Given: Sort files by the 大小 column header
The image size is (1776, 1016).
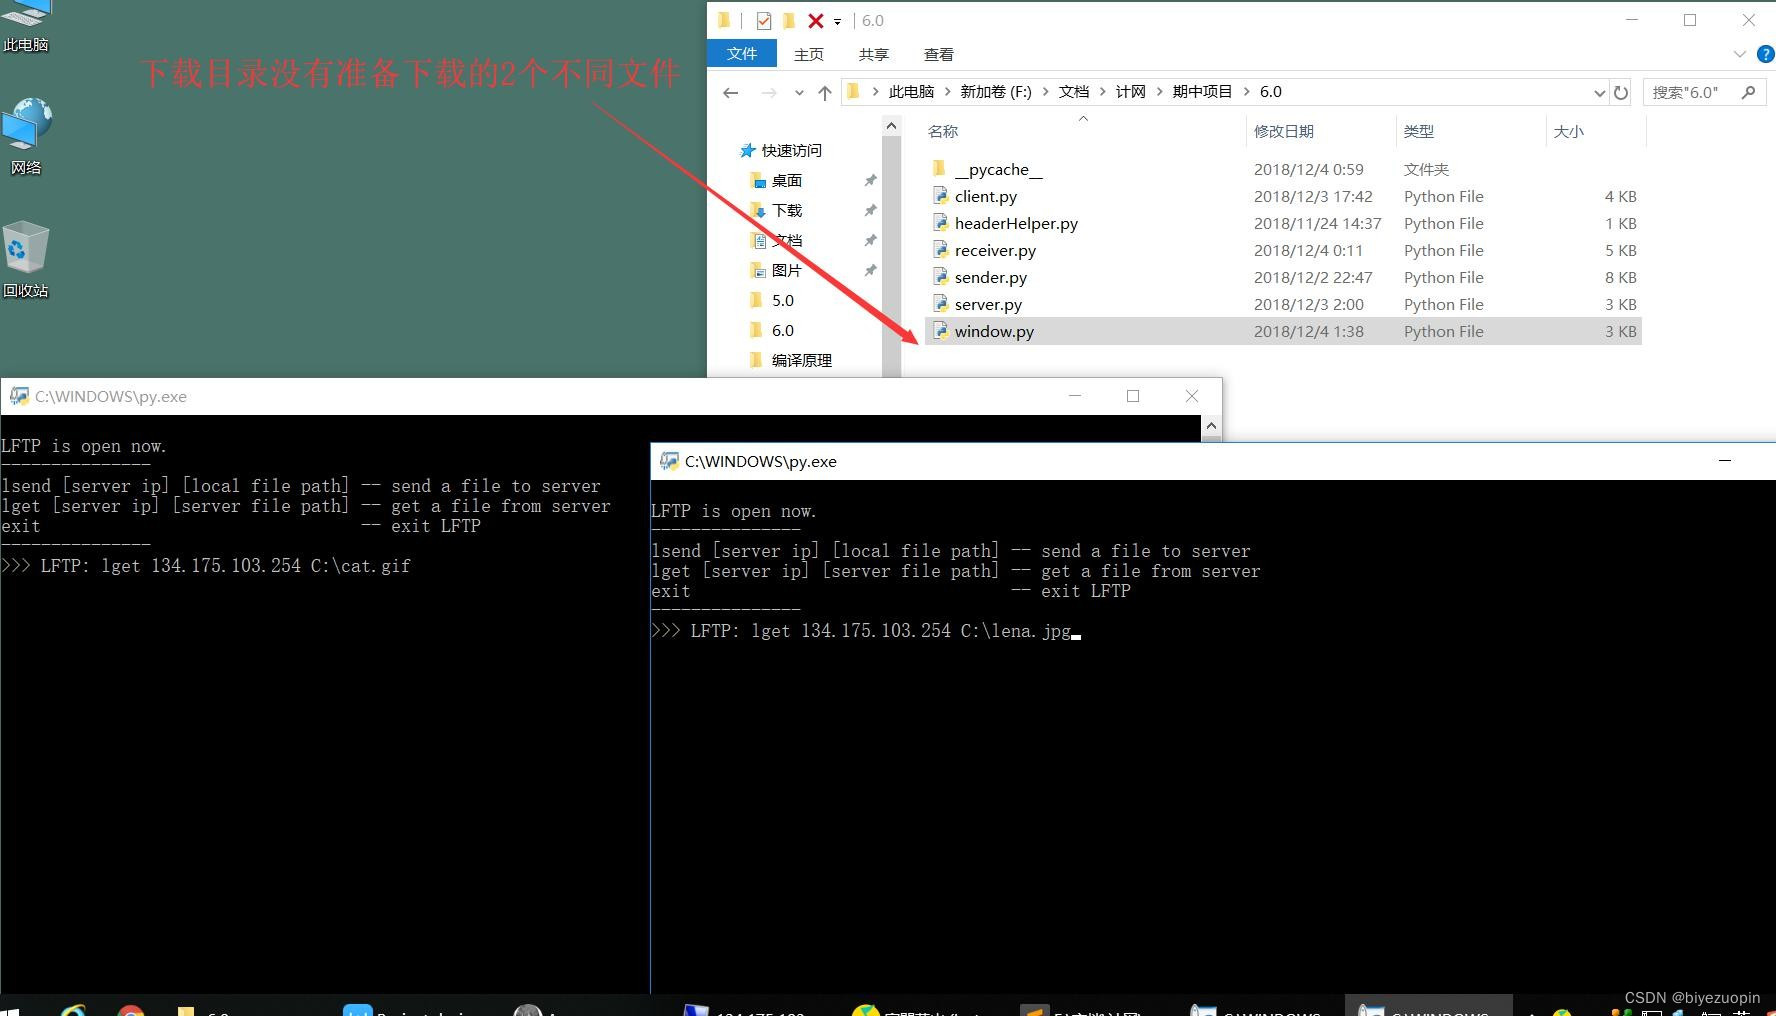Looking at the screenshot, I should [1569, 131].
